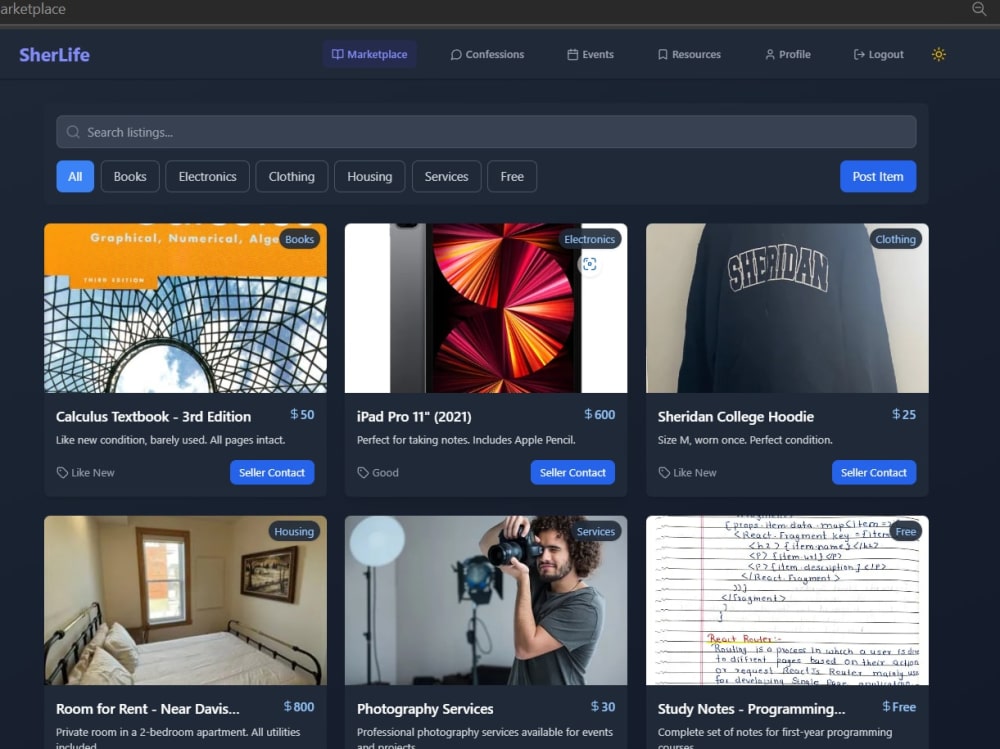Screen dimensions: 1000x749
Task: Go to the Marketplace nav tab
Action: click(369, 54)
